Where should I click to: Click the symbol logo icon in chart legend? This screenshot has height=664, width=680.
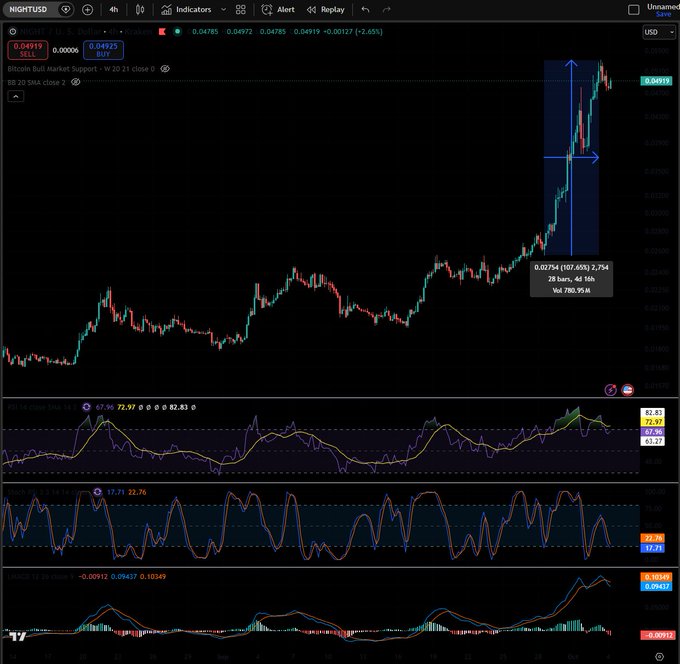(x=13, y=32)
